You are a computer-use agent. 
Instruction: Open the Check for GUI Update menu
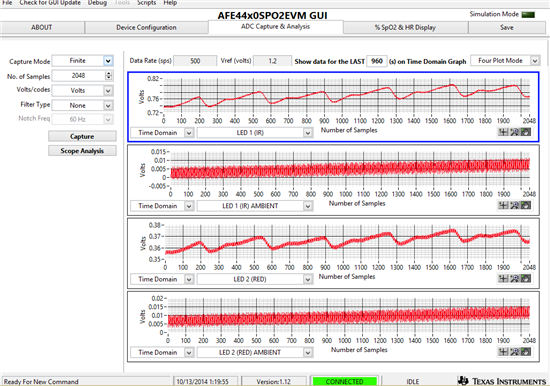50,2
